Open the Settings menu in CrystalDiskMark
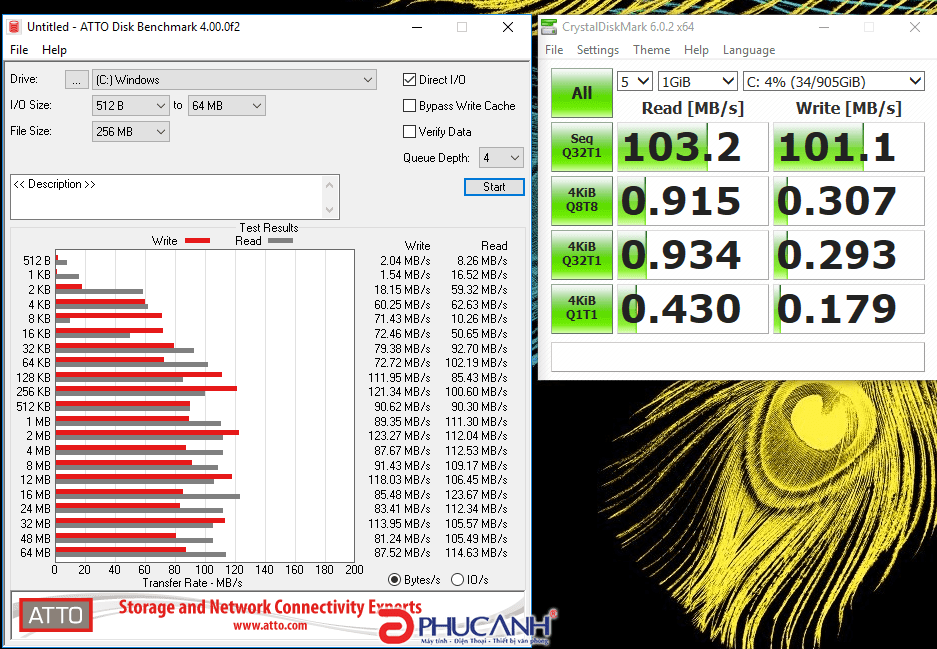Screen dimensions: 937x649 coord(598,50)
